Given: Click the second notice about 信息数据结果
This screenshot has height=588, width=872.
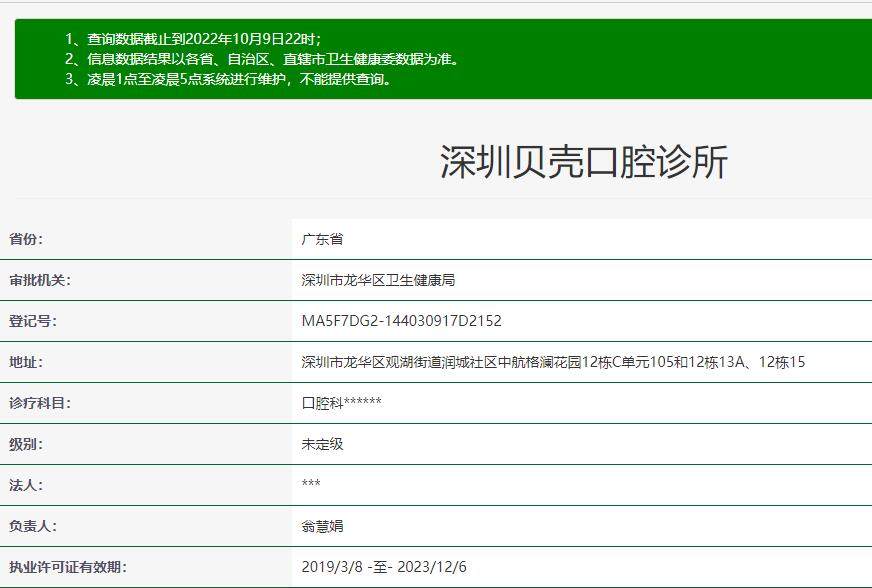Looking at the screenshot, I should [x=264, y=58].
